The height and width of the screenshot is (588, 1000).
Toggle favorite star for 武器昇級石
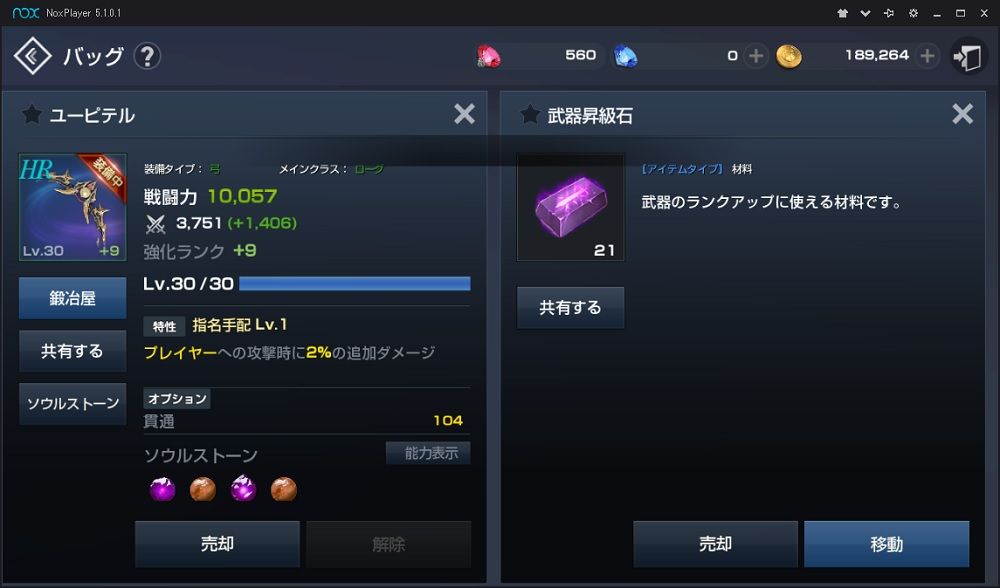pyautogui.click(x=529, y=115)
